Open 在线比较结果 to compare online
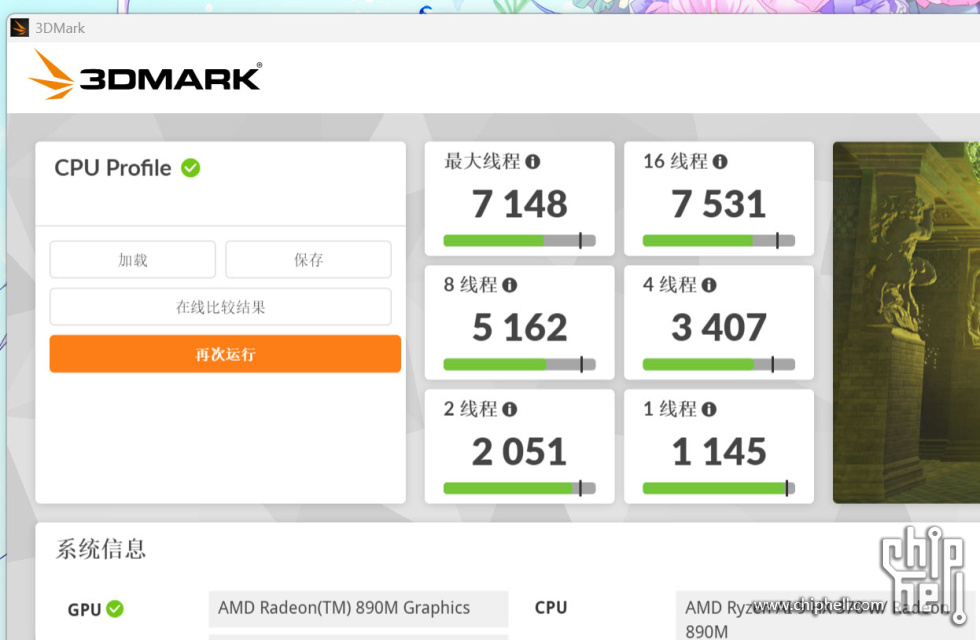This screenshot has height=640, width=980. (221, 307)
